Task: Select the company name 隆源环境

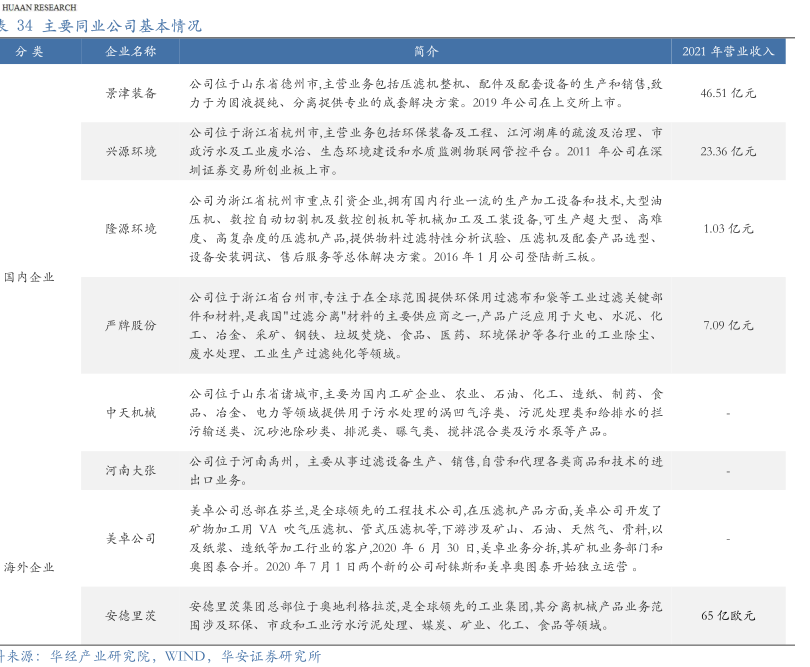Action: pos(131,229)
